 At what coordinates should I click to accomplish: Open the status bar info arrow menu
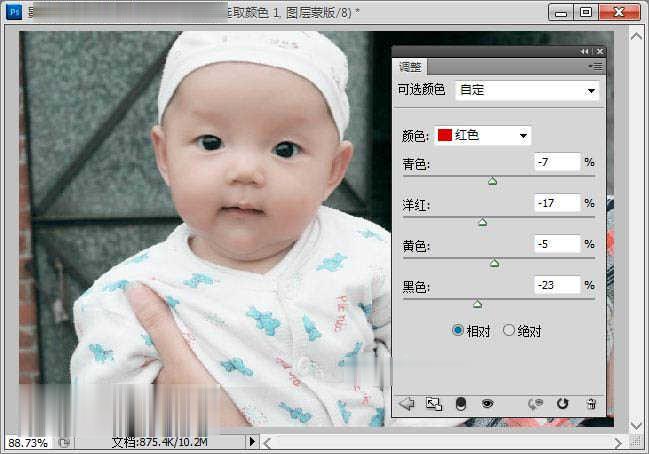(x=252, y=442)
